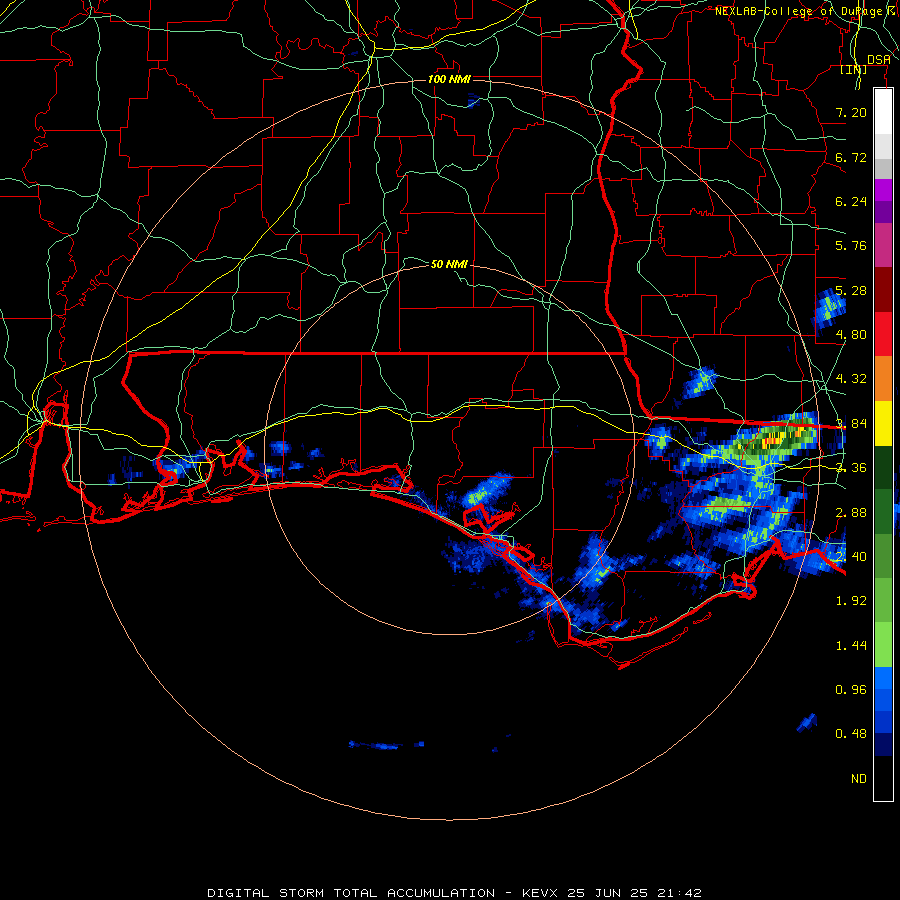Image resolution: width=900 pixels, height=900 pixels.
Task: Click the 2.88 legend value
Action: coord(851,513)
